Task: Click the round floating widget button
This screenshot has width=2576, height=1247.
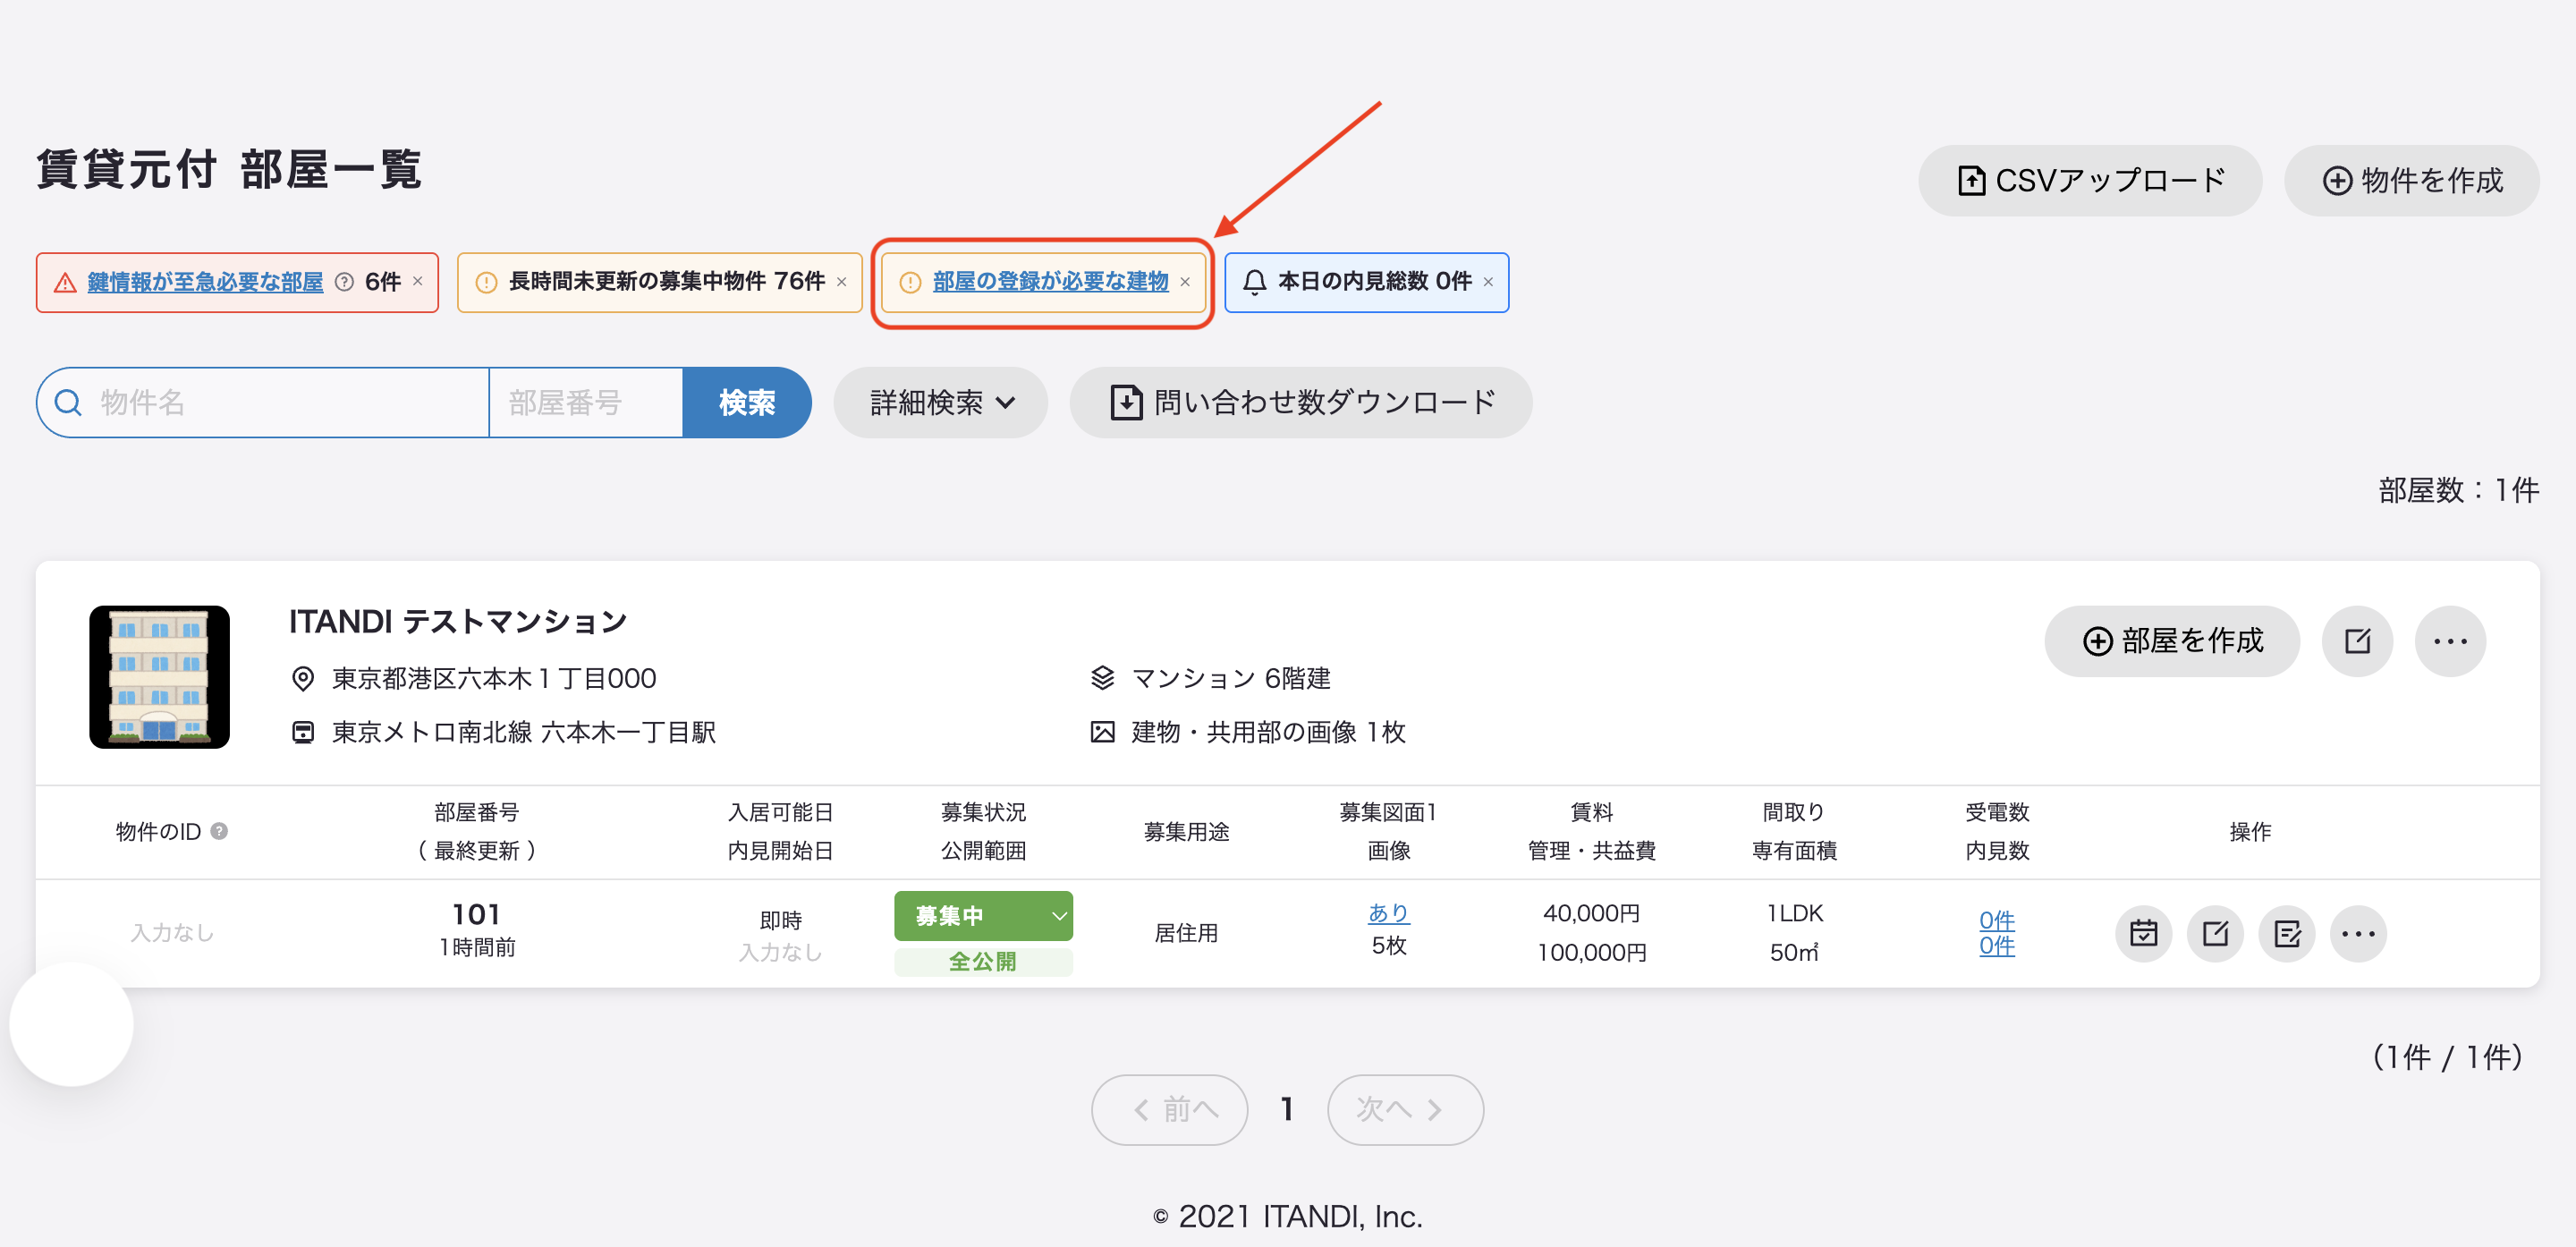Action: pyautogui.click(x=71, y=1024)
